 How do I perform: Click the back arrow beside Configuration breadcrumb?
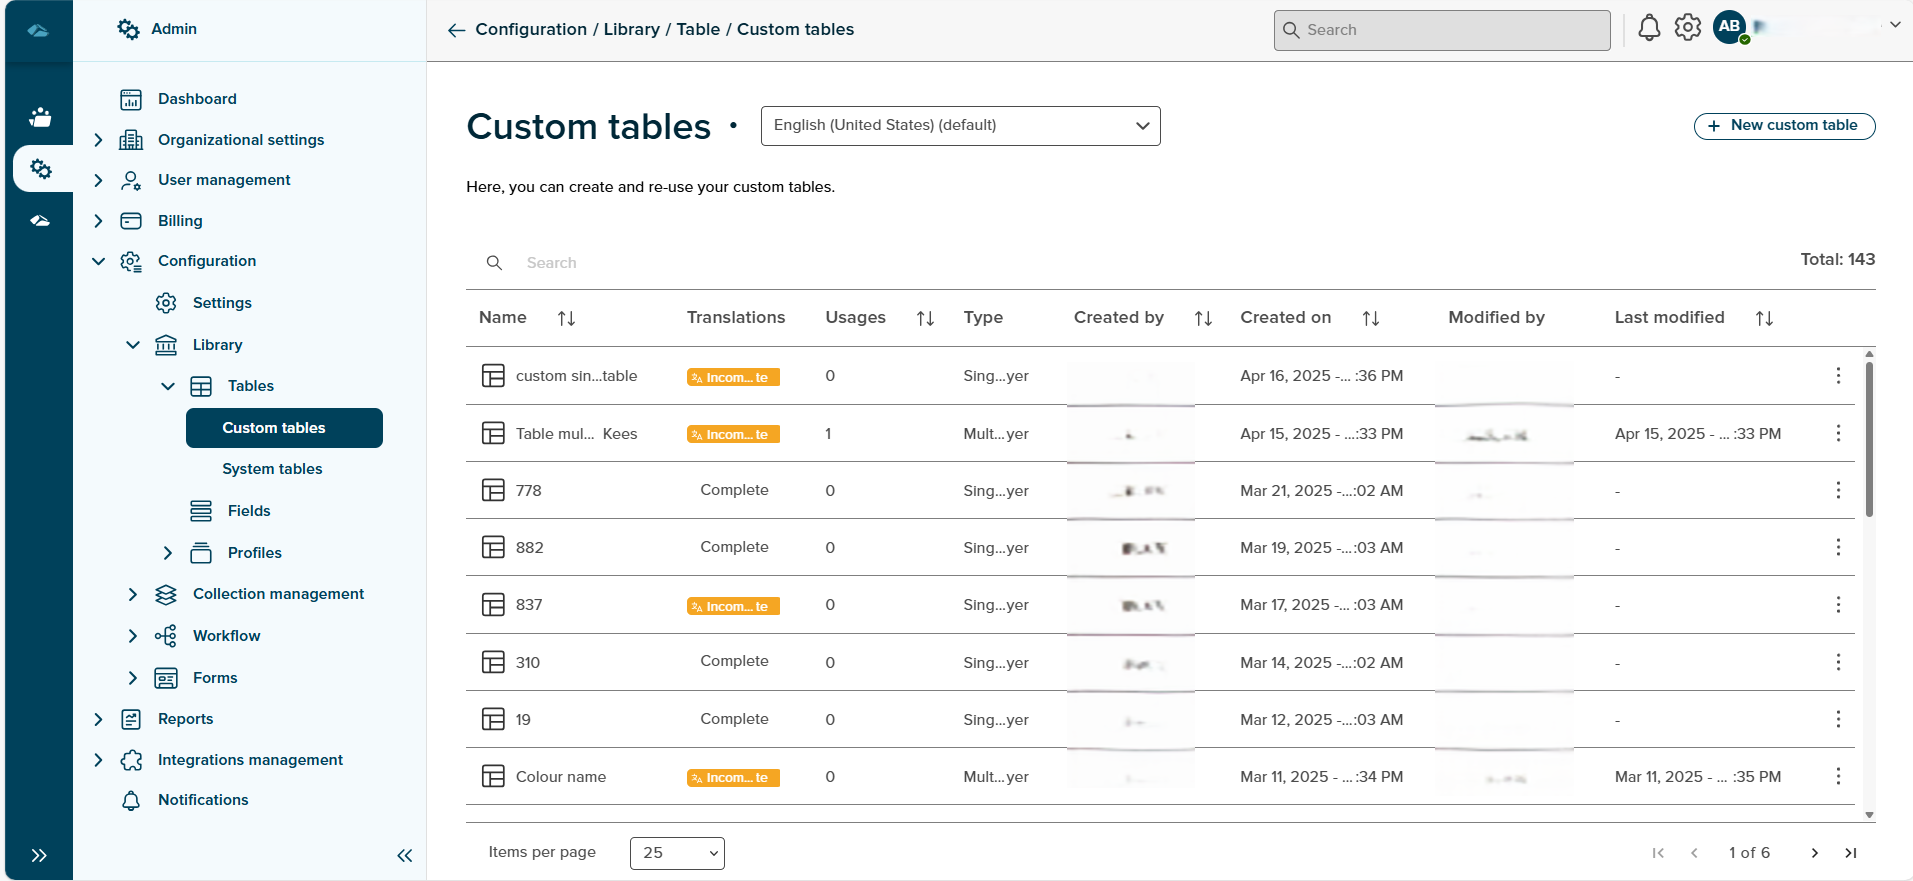point(456,30)
